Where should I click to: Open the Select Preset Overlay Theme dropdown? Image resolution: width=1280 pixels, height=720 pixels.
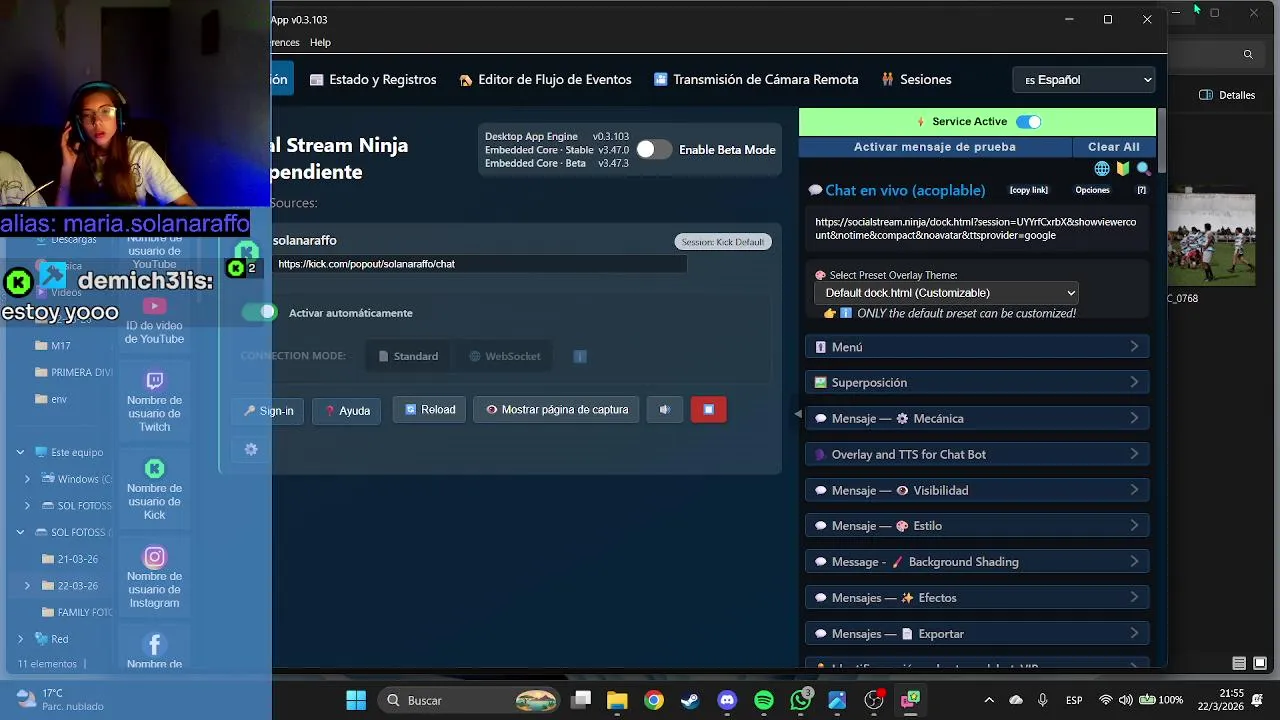pyautogui.click(x=946, y=293)
